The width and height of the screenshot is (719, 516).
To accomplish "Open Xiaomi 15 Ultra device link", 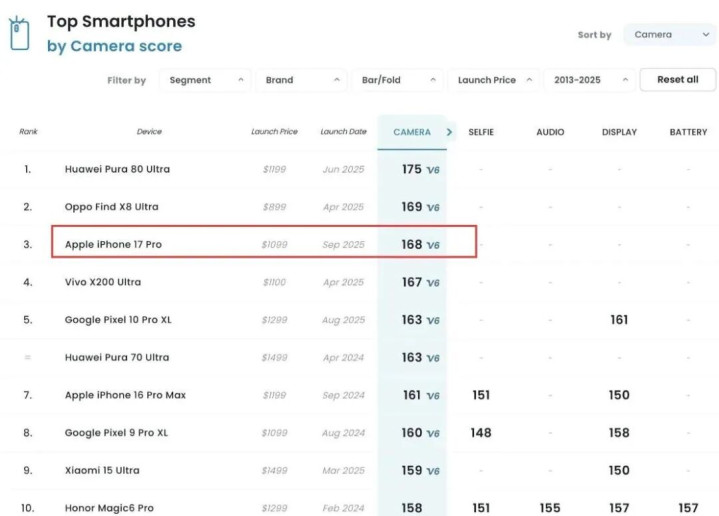I will (x=102, y=470).
